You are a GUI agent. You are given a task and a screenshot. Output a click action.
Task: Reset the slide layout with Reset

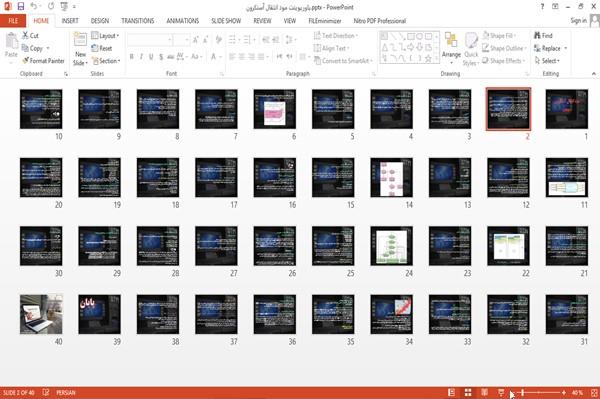click(x=102, y=48)
